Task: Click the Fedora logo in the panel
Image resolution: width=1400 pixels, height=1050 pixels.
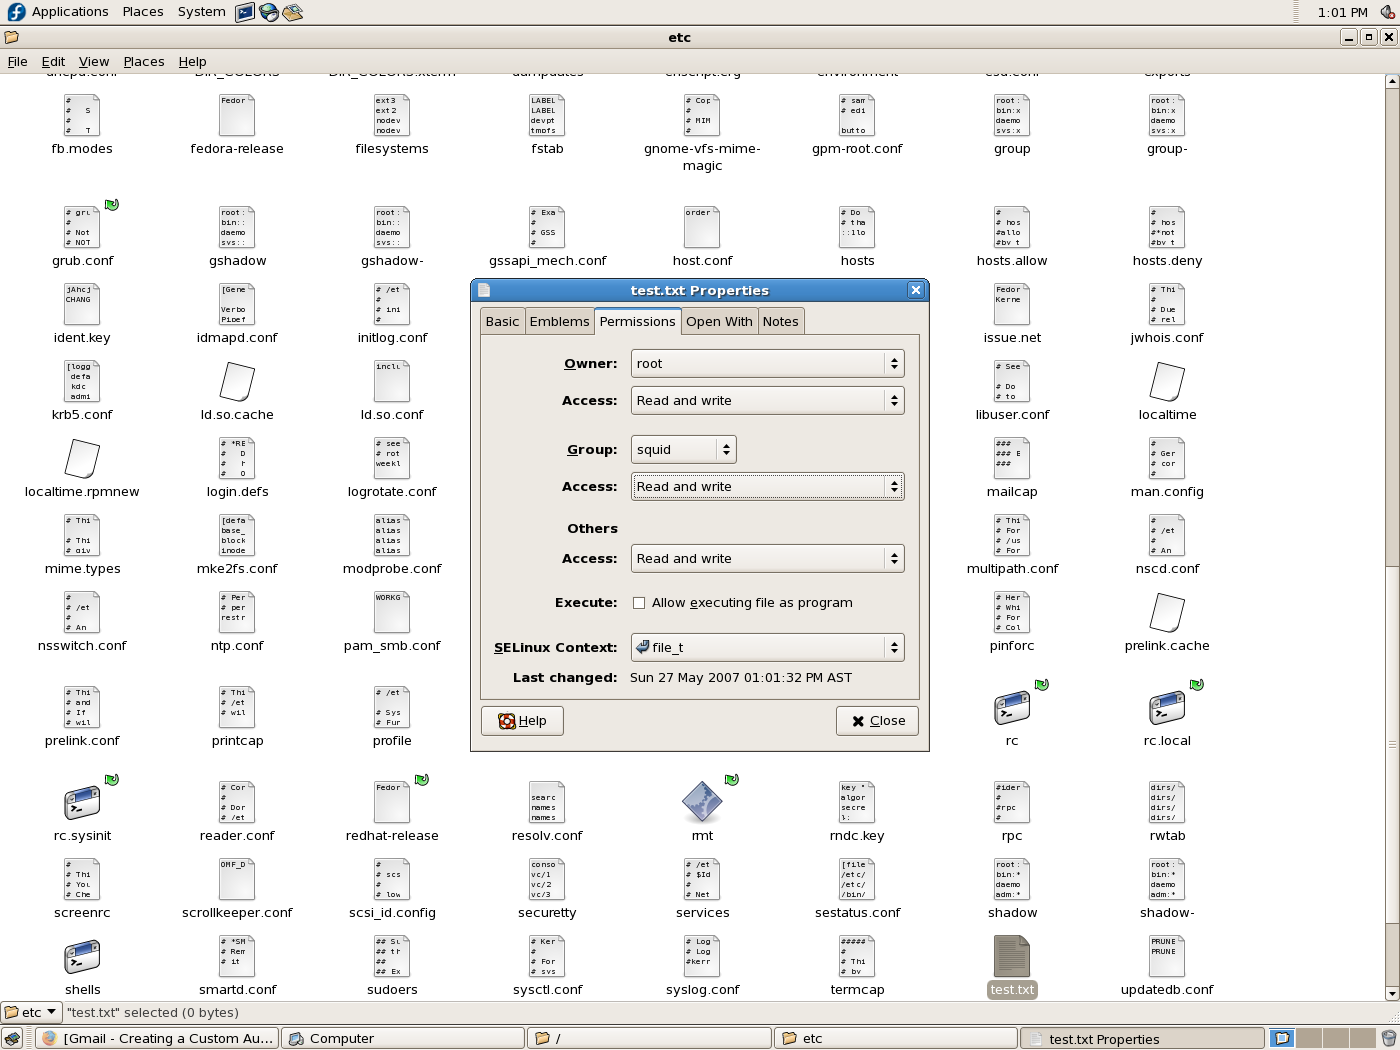Action: point(16,12)
